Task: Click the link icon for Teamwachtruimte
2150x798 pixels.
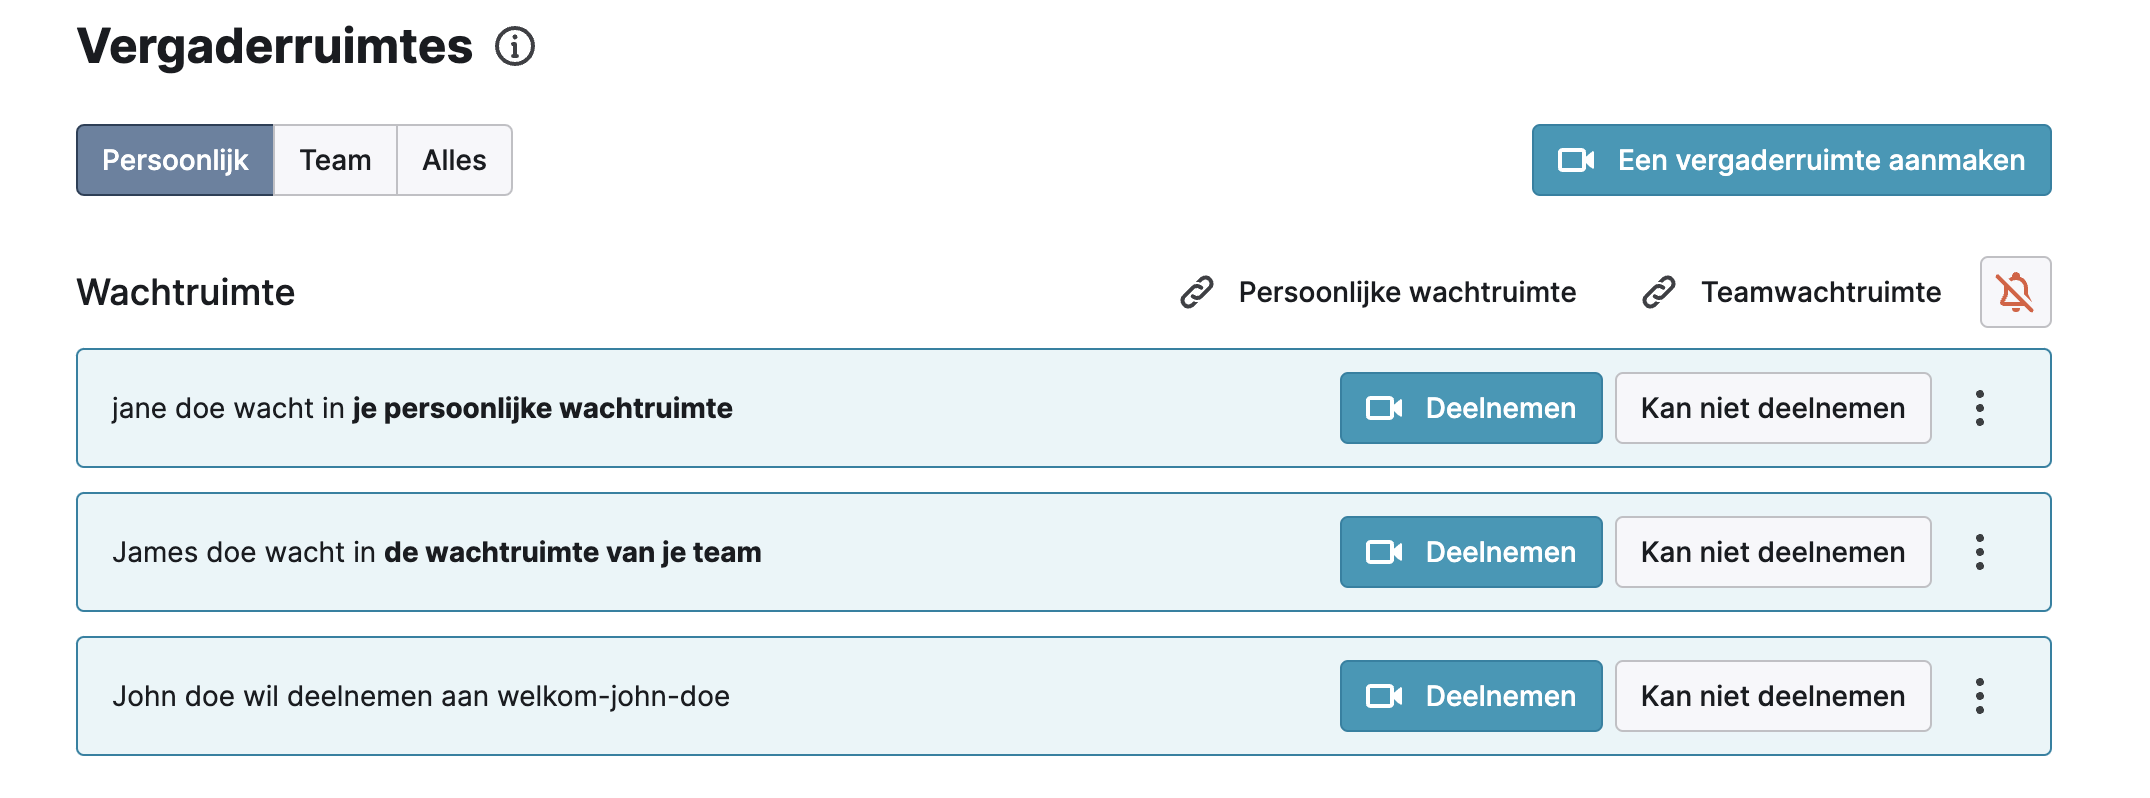Action: point(1659,292)
